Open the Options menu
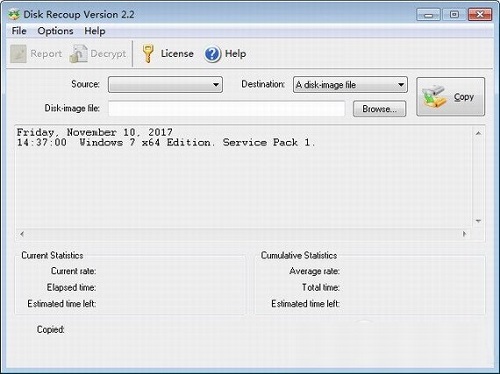 click(55, 31)
